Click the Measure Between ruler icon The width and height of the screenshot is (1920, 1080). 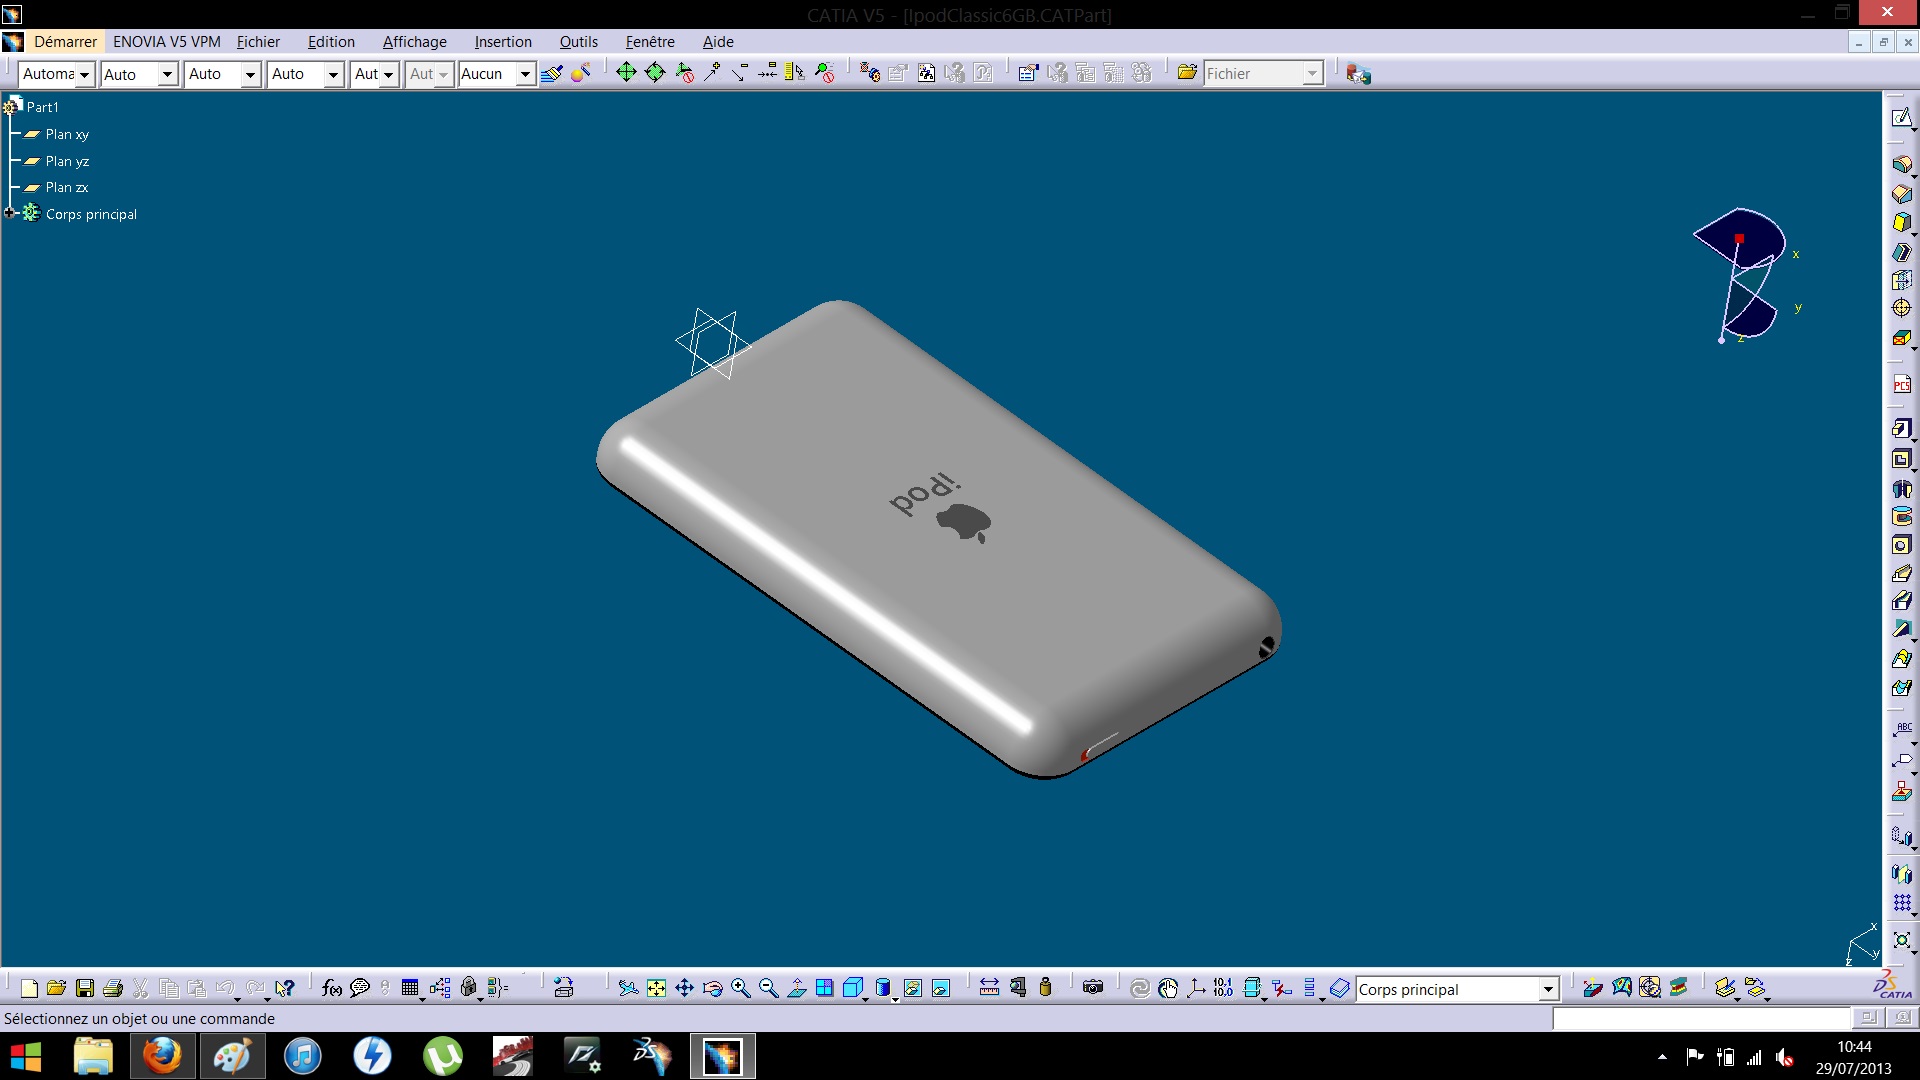pyautogui.click(x=989, y=989)
